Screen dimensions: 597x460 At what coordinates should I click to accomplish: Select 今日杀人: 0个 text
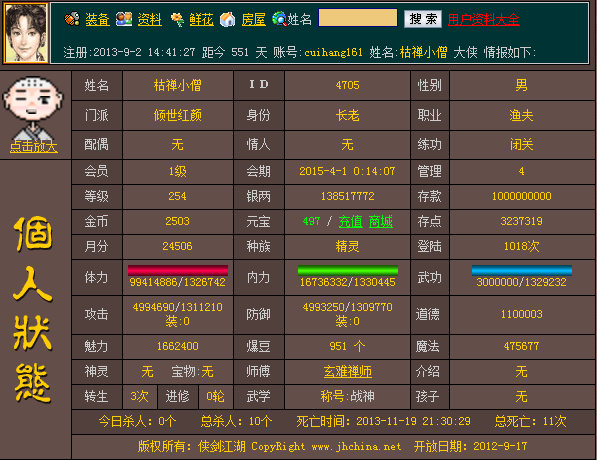(x=137, y=421)
